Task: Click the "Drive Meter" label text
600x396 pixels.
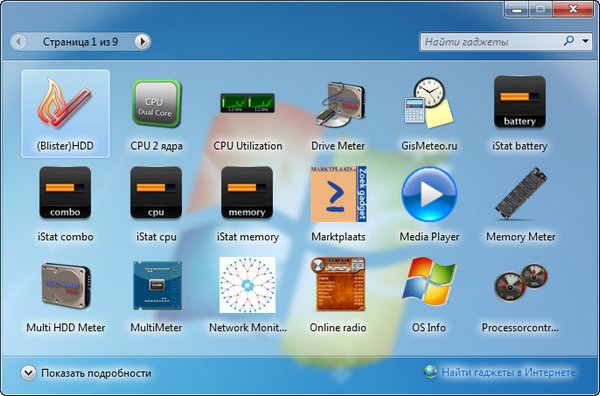Action: [x=338, y=146]
